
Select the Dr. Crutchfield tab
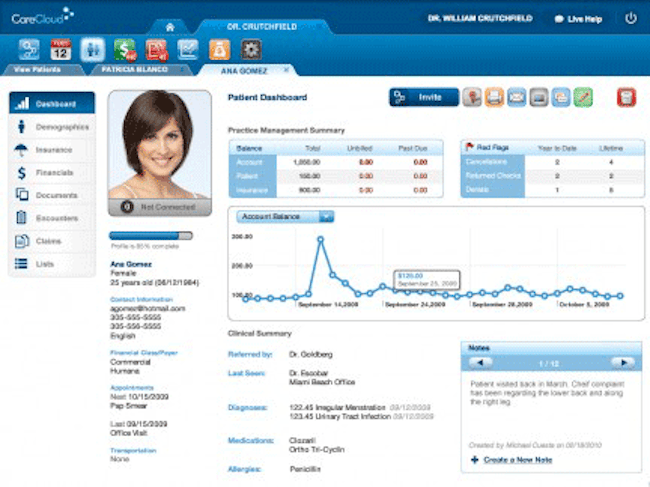tap(262, 27)
